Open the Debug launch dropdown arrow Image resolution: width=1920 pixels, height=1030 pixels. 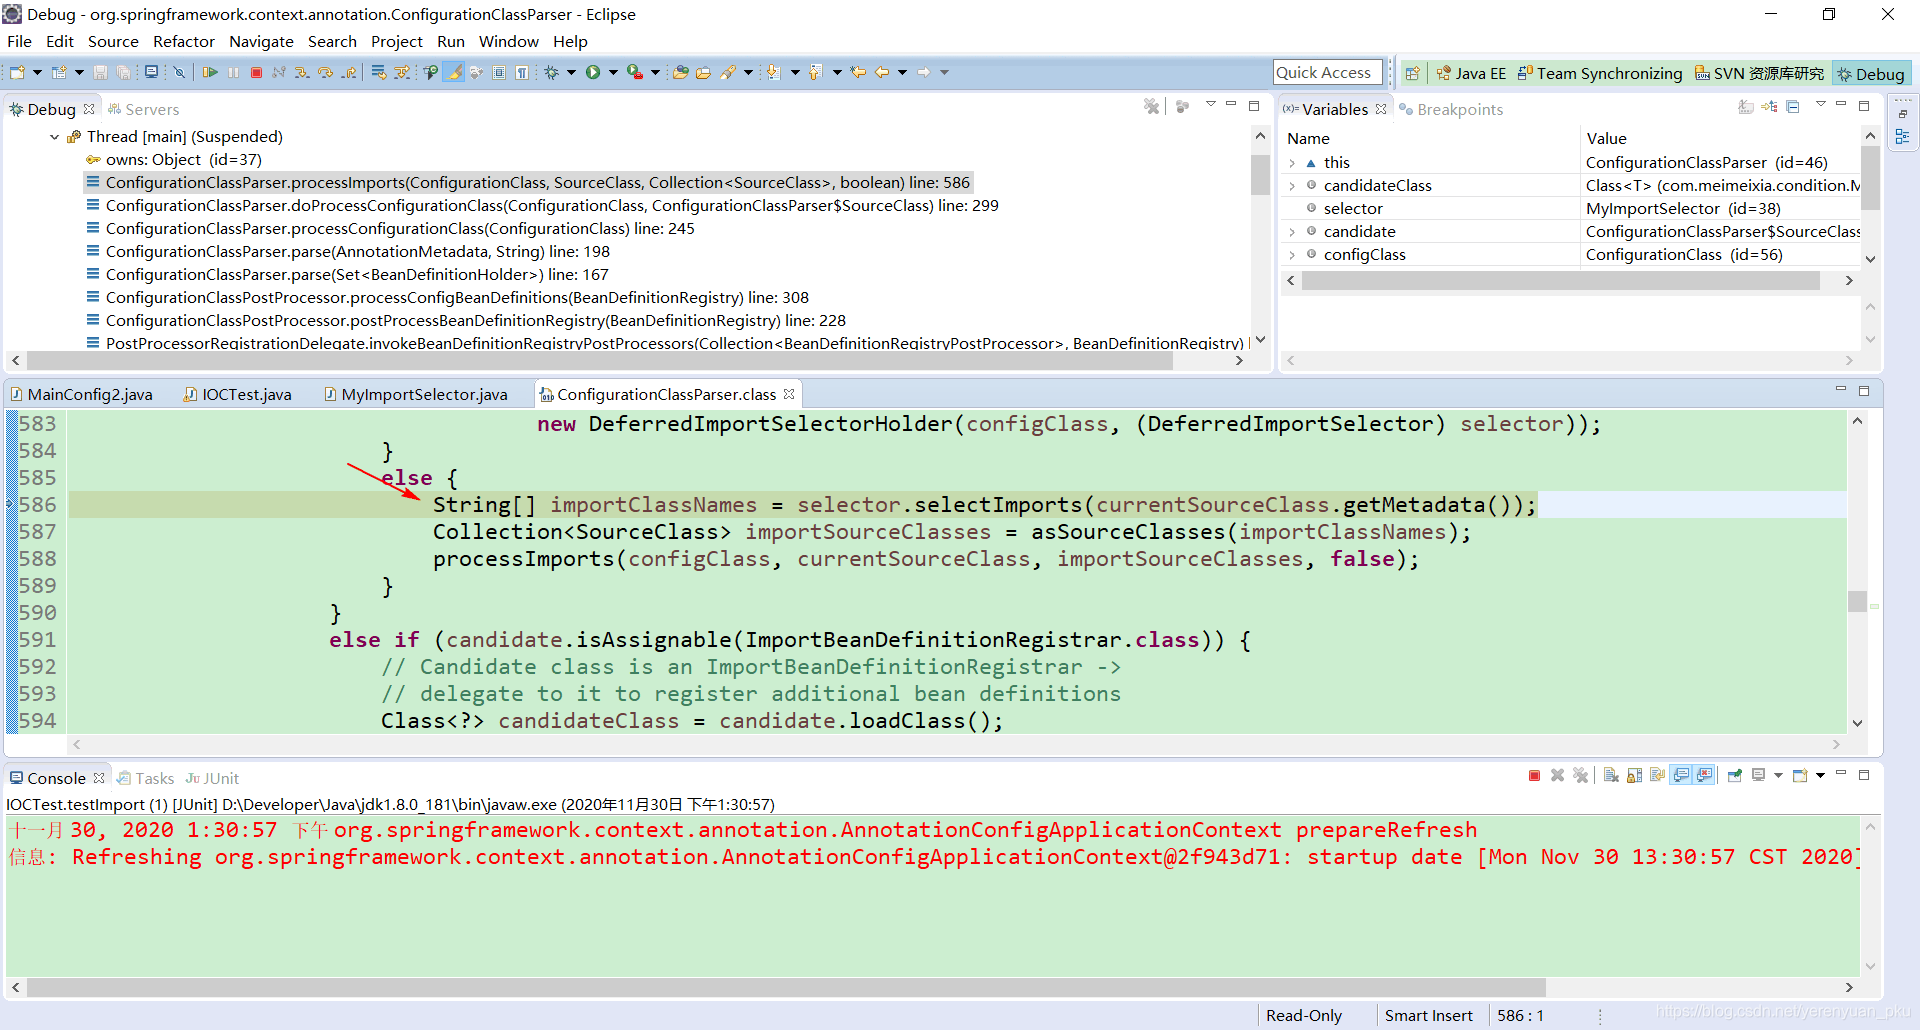(x=571, y=72)
